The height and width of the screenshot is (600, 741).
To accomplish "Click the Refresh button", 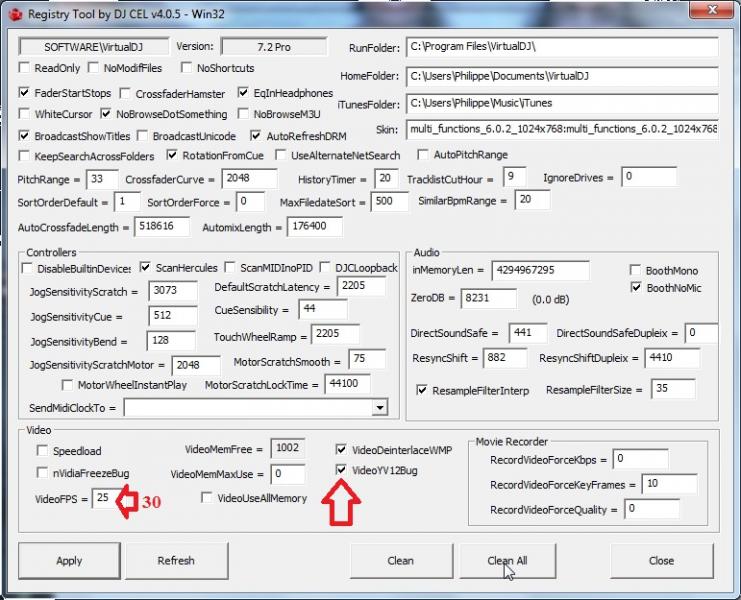I will 176,561.
